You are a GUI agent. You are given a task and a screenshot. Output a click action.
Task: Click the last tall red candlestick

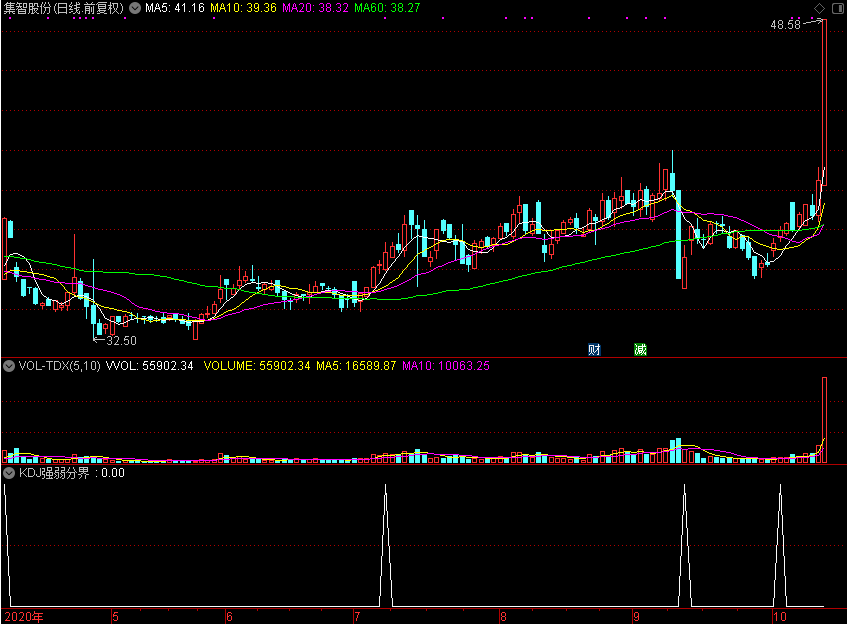824,103
